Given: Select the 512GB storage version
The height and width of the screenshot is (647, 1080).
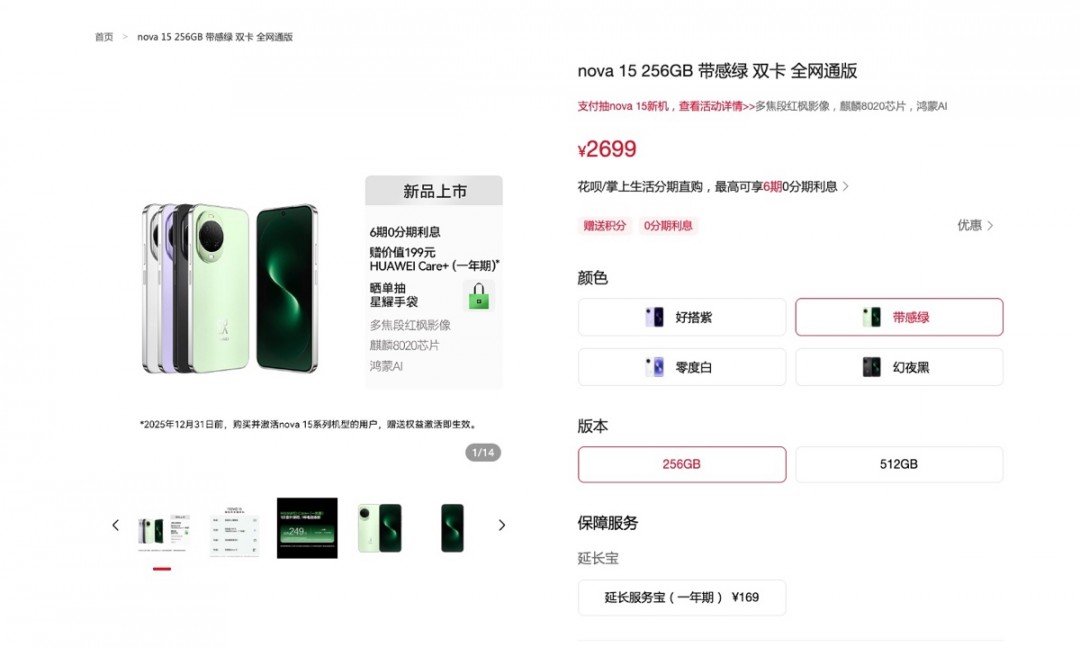Looking at the screenshot, I should pos(899,464).
